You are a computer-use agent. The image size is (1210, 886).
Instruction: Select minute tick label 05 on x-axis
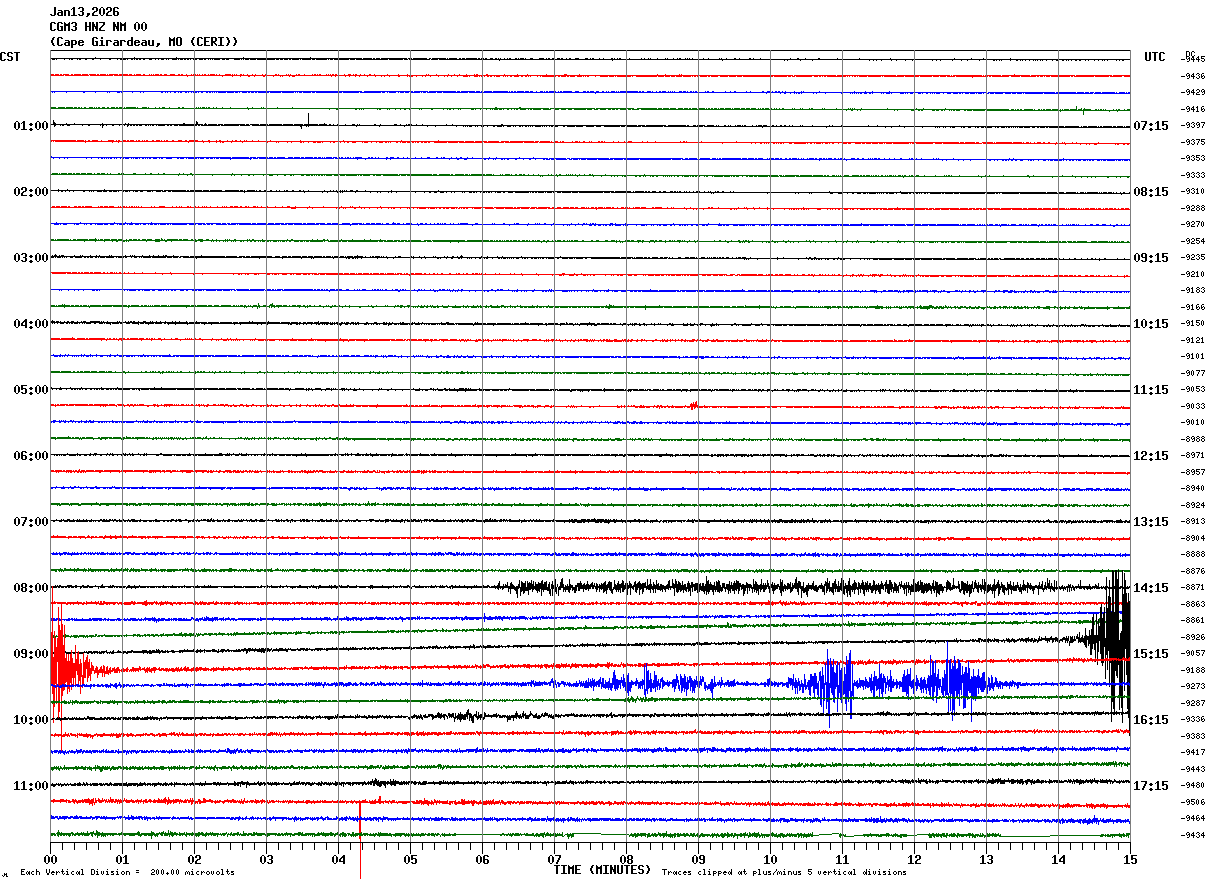point(410,859)
